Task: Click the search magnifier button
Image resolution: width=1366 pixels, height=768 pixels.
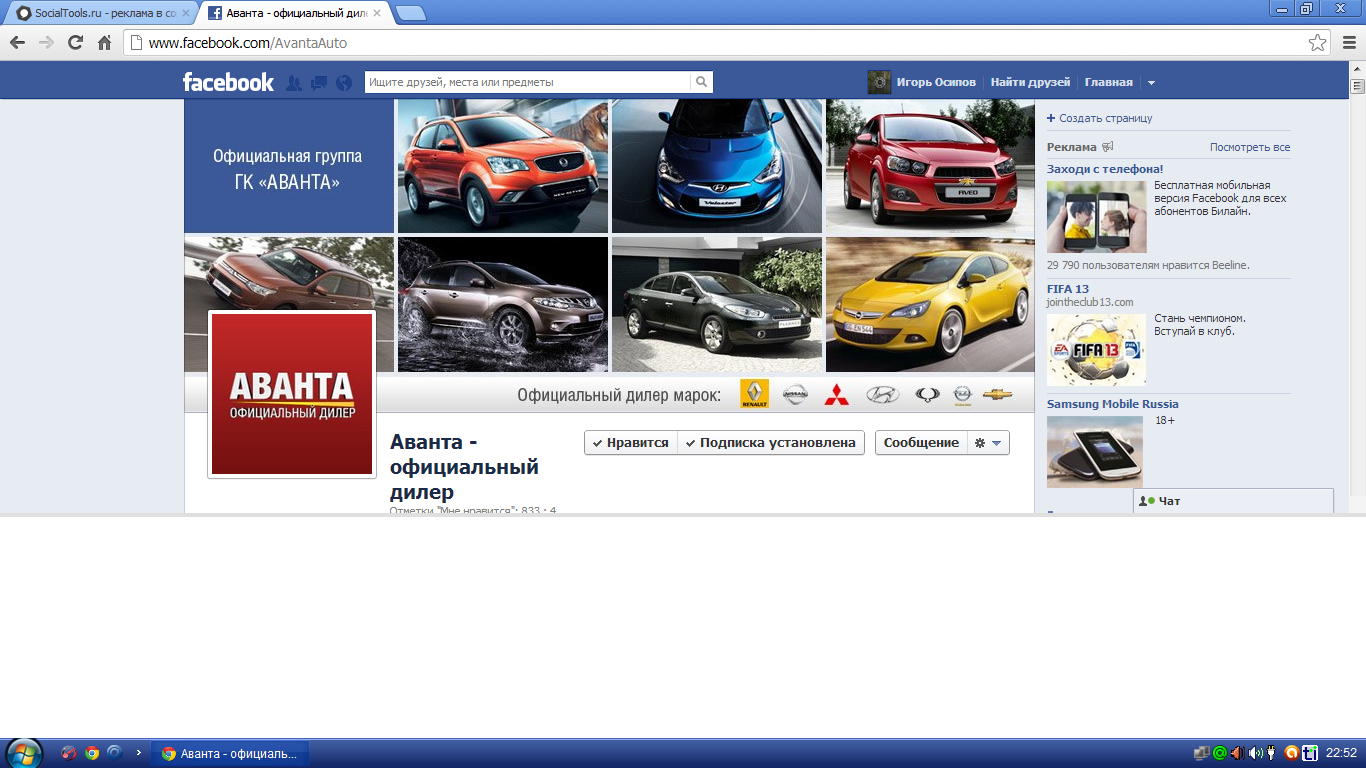Action: click(x=702, y=82)
